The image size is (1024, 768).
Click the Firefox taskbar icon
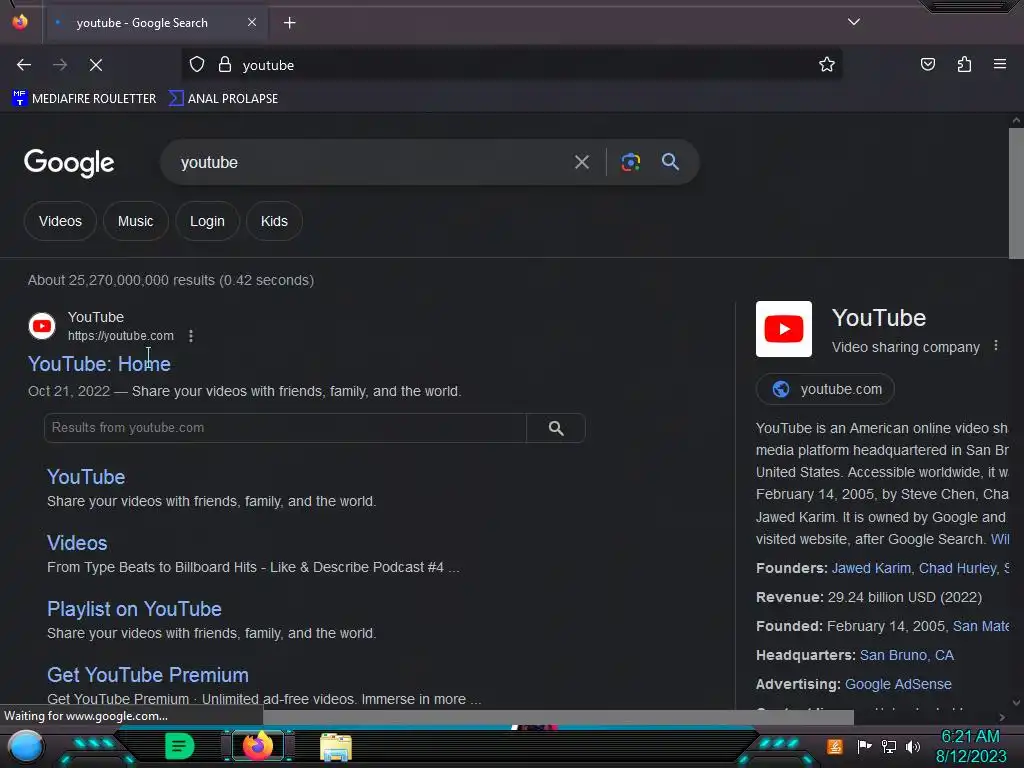(x=257, y=746)
